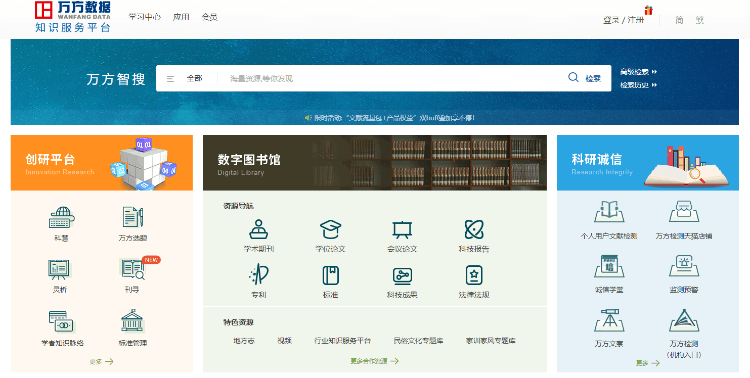Open the 学位论文 graduation cap icon
This screenshot has height=378, width=750.
(331, 230)
